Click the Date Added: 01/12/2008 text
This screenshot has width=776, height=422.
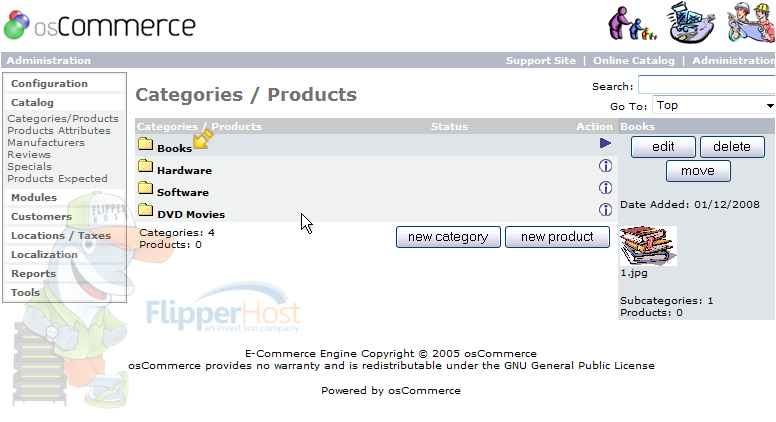point(690,205)
